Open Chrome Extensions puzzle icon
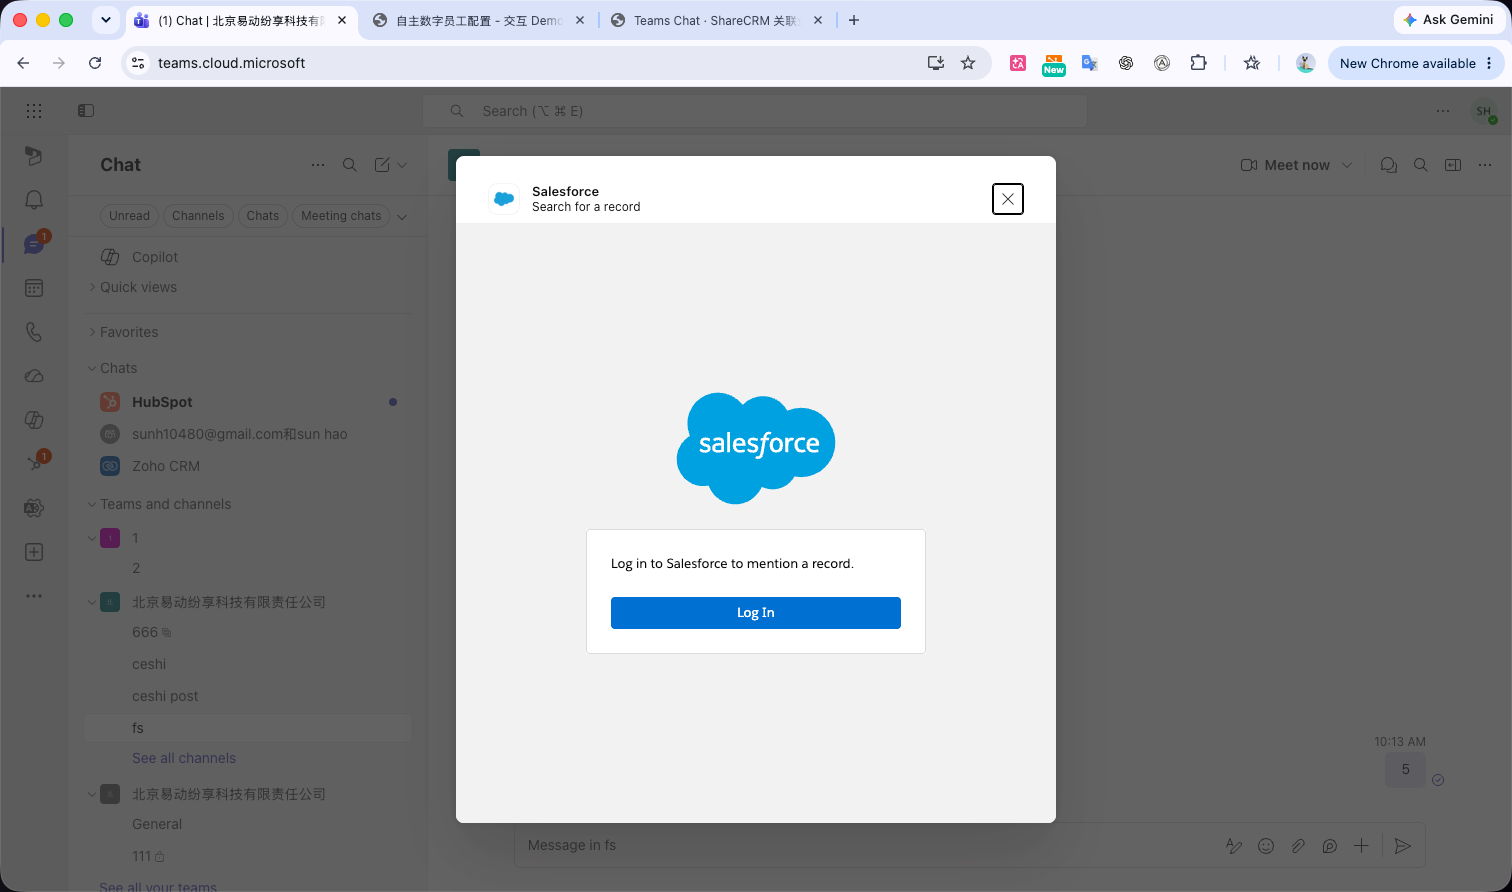Screen dimensions: 1512x892 point(1198,63)
